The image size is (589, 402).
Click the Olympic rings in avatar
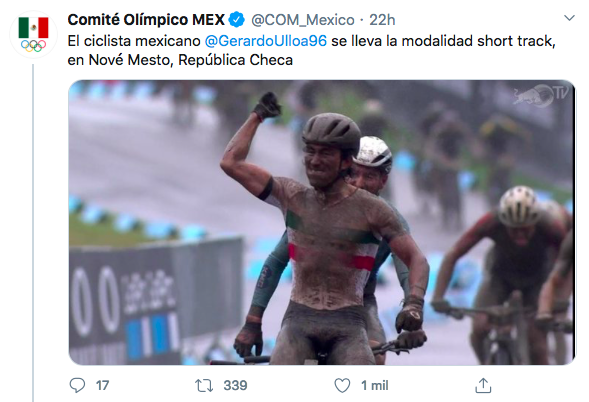33,46
